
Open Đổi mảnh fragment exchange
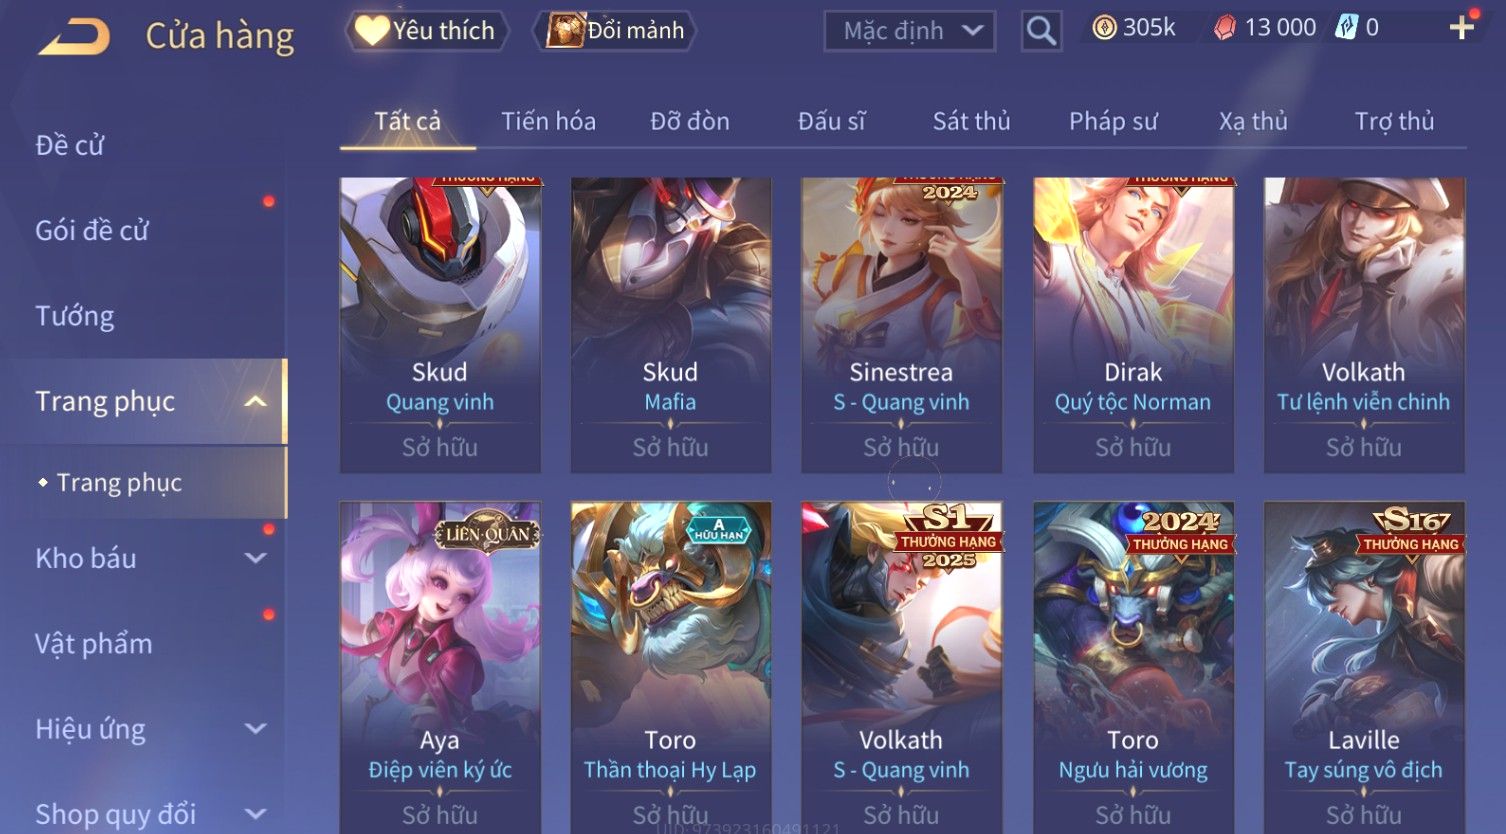pyautogui.click(x=614, y=31)
